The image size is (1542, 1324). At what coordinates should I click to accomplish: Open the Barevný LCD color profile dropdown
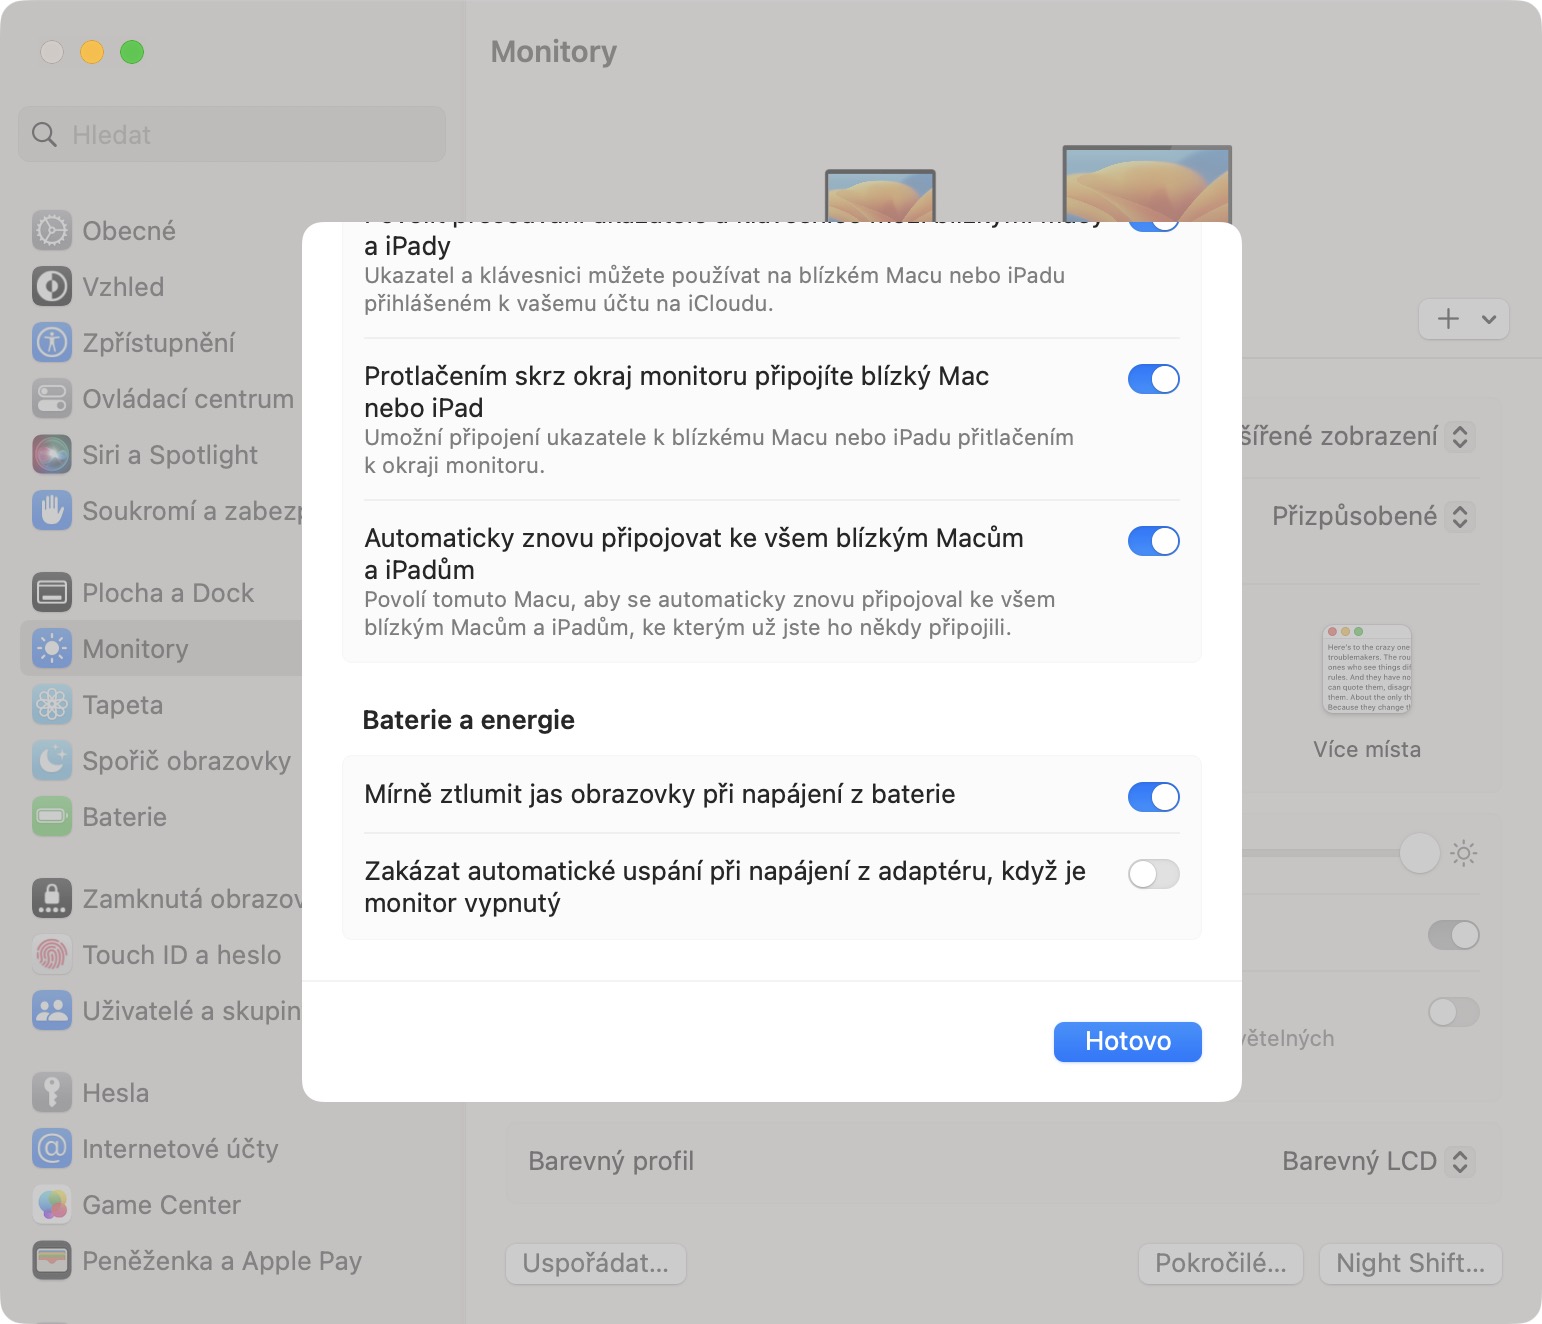tap(1377, 1161)
